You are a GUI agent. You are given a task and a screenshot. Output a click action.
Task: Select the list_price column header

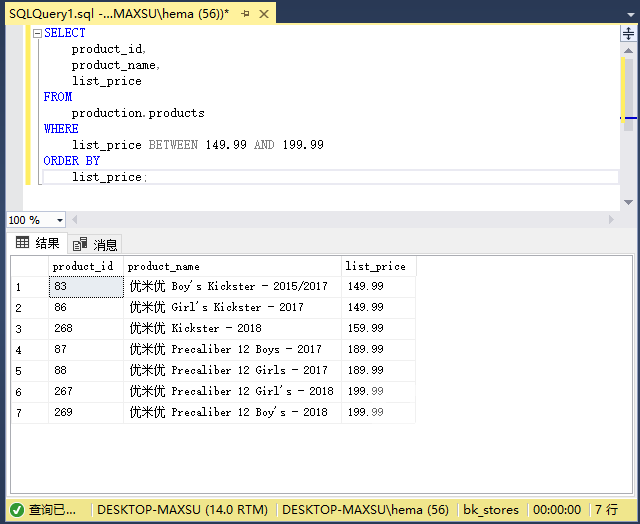tap(379, 266)
